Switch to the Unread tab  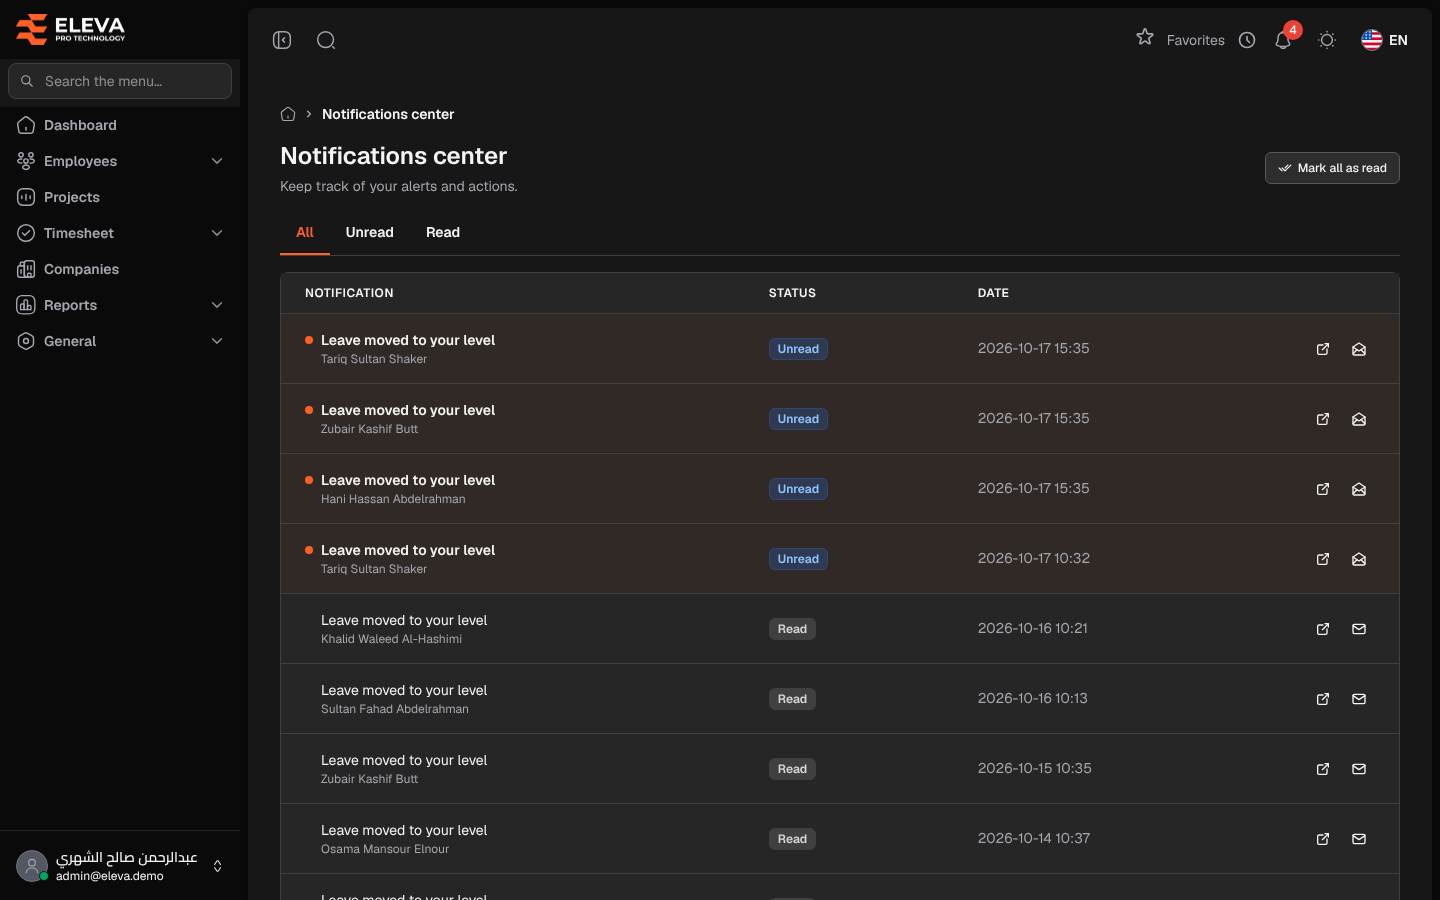pyautogui.click(x=370, y=232)
